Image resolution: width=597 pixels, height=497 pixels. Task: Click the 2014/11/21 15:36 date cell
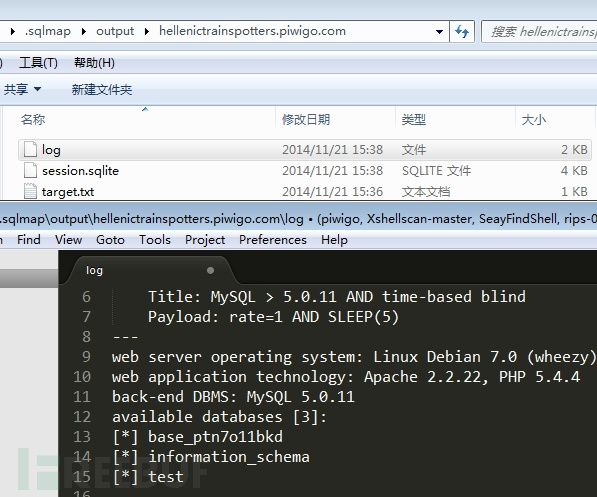click(332, 192)
